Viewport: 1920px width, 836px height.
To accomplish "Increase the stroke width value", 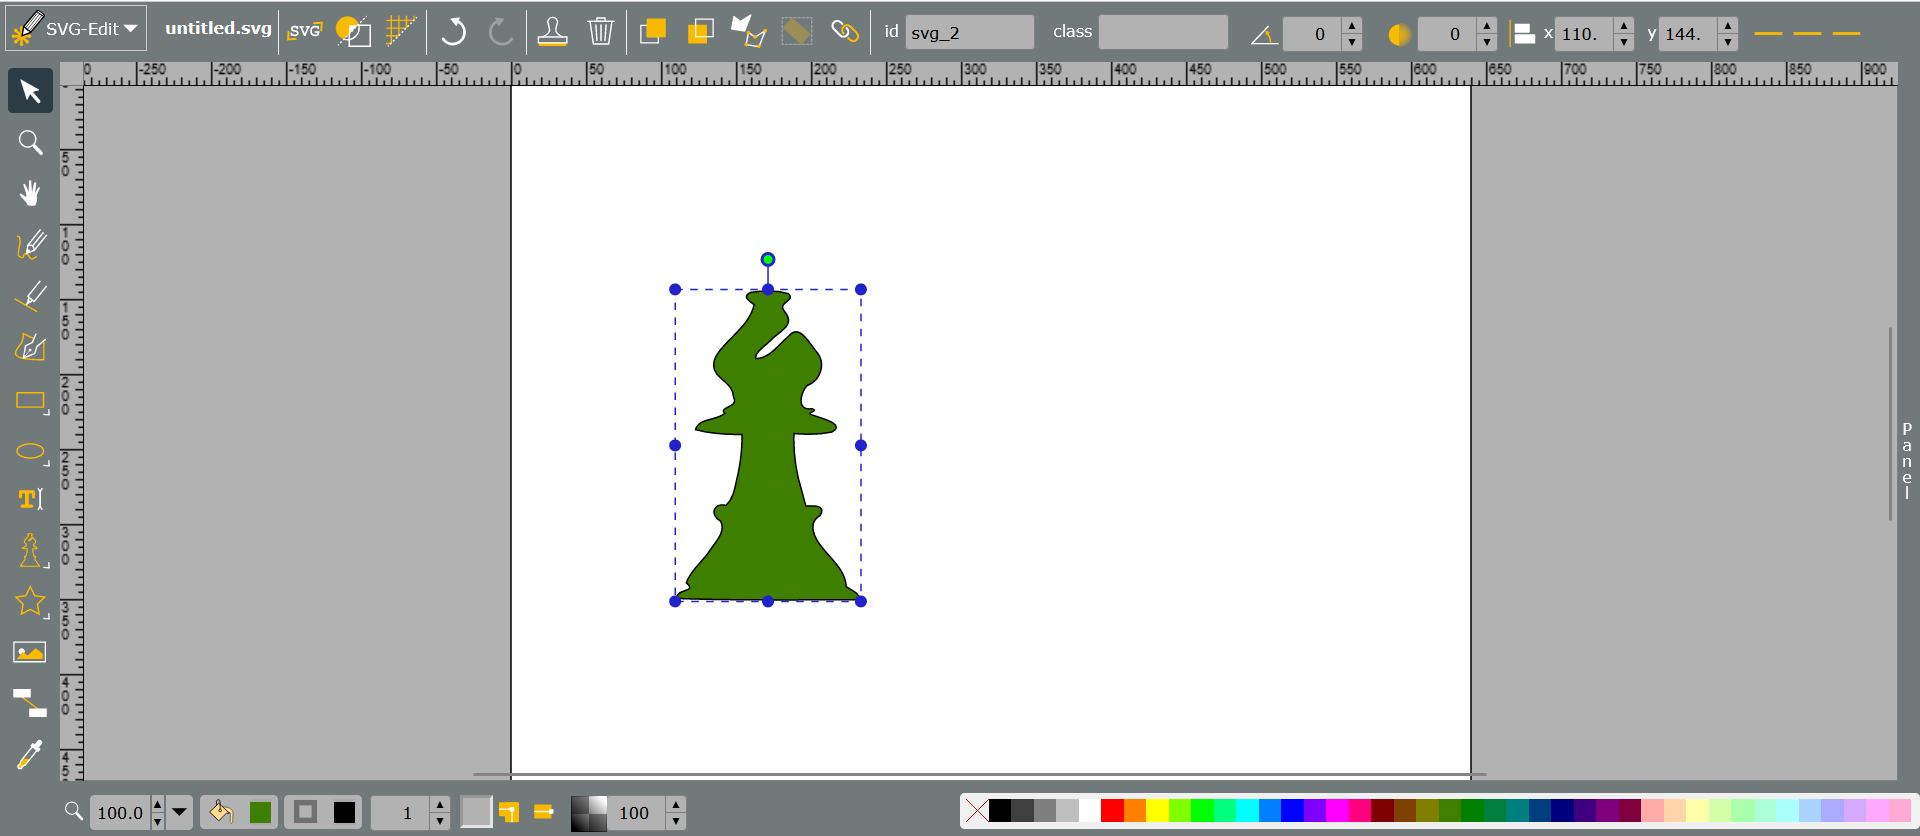I will coord(440,805).
